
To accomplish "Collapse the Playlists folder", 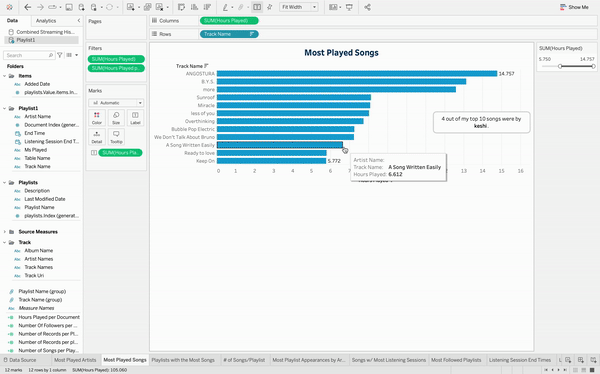I will pos(5,183).
